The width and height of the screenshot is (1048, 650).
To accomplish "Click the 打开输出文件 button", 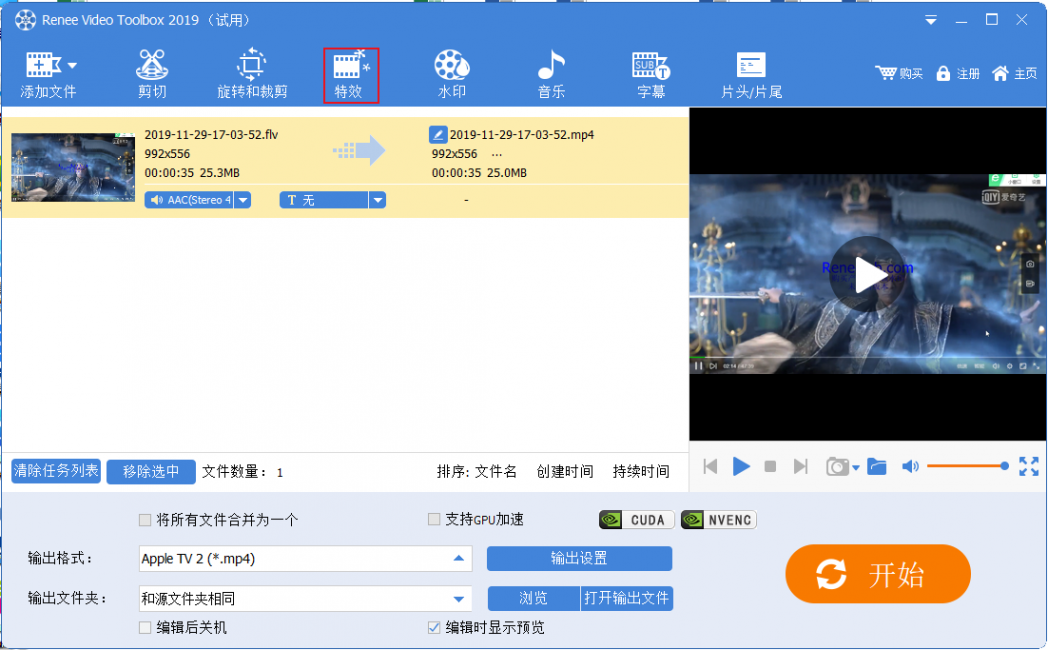I will (x=626, y=599).
